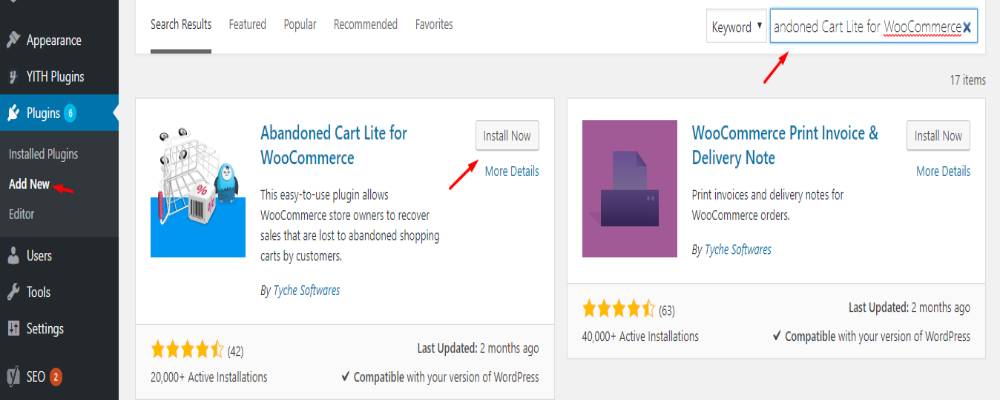Viewport: 1000px width, 400px height.
Task: Clear the plugin search field text
Action: (967, 28)
